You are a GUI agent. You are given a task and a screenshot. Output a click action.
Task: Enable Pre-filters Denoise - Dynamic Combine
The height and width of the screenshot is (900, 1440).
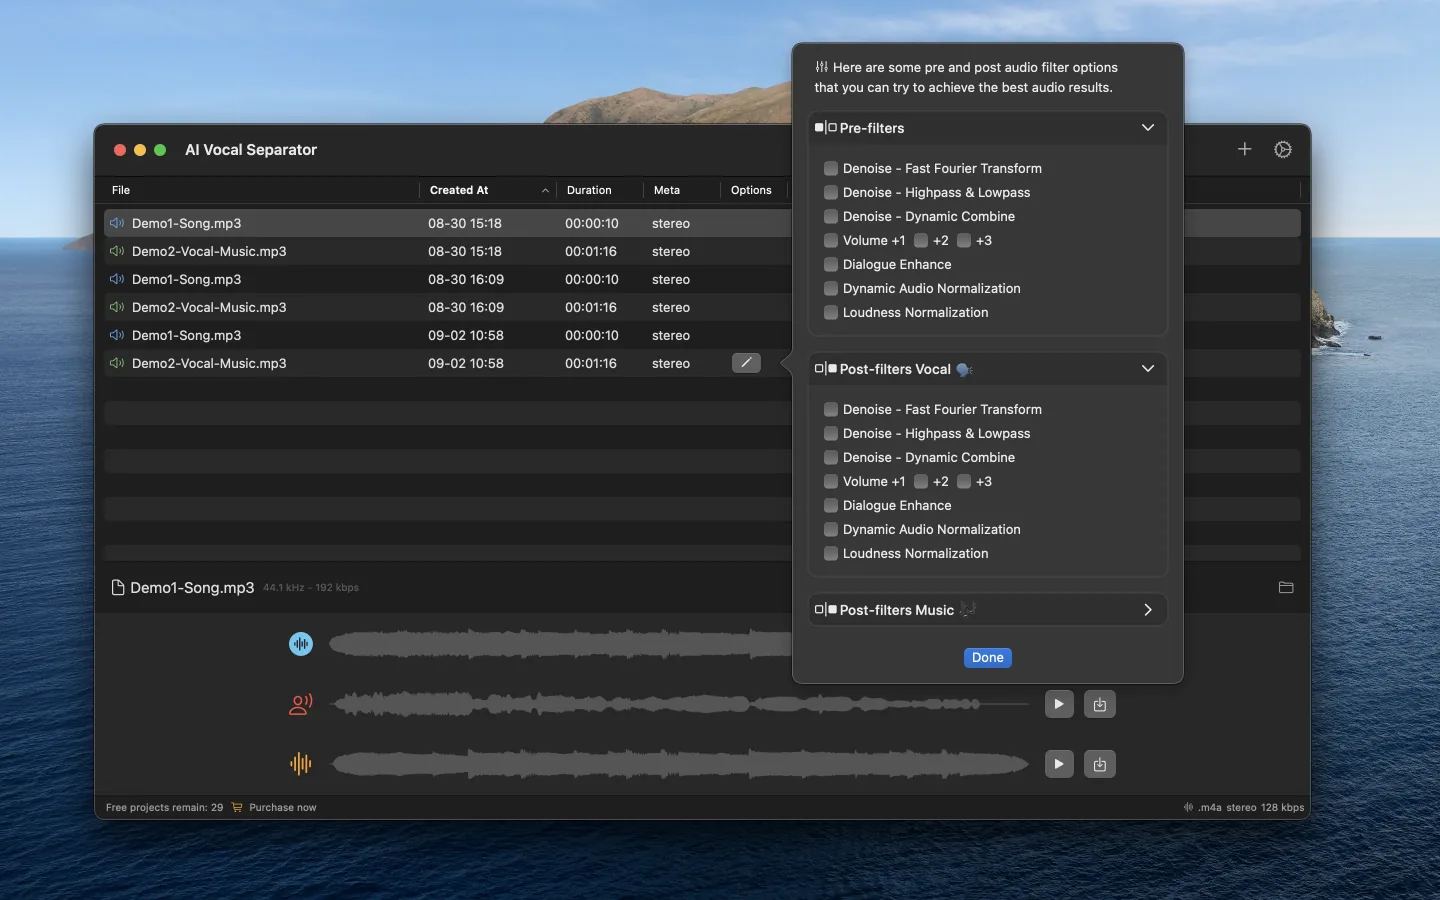[831, 216]
